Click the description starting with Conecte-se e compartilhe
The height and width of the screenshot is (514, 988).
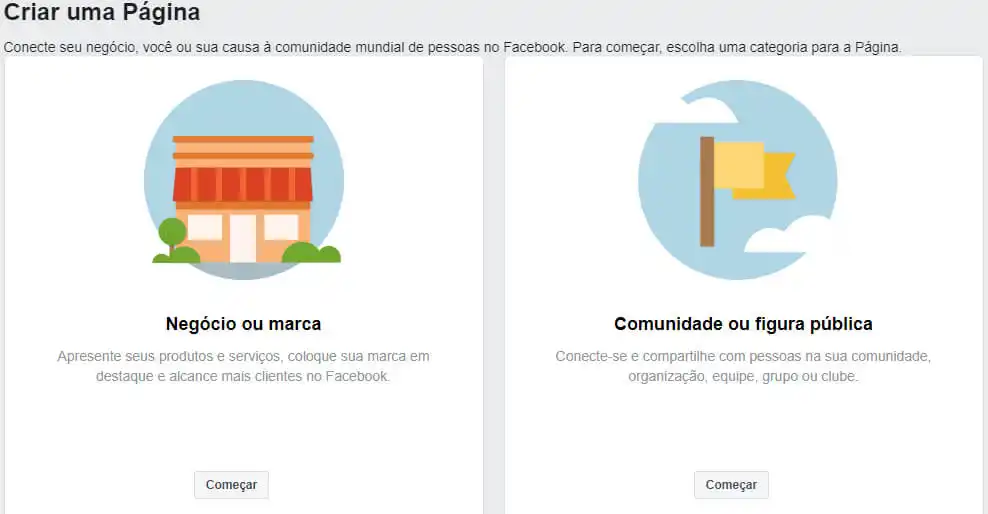tap(743, 366)
